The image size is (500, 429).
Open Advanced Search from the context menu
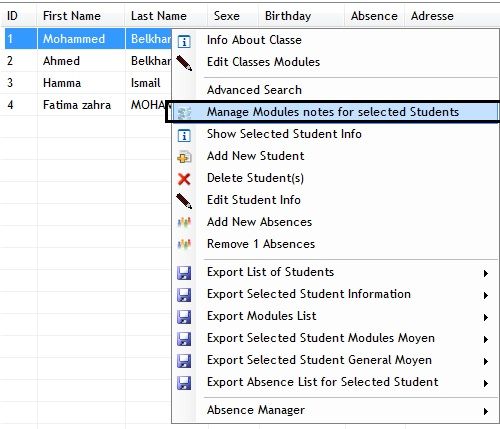334,90
